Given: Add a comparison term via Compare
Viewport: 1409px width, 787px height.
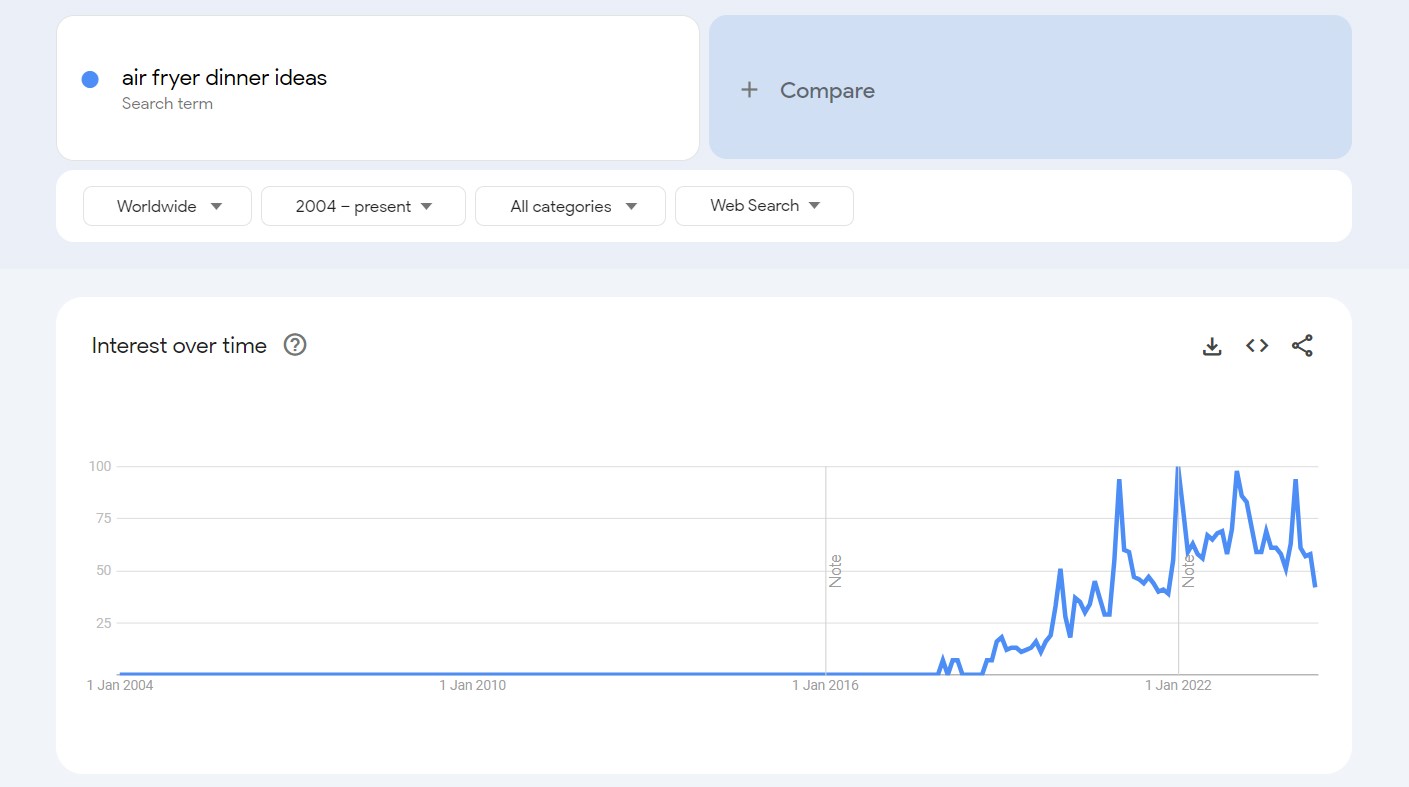Looking at the screenshot, I should (827, 90).
